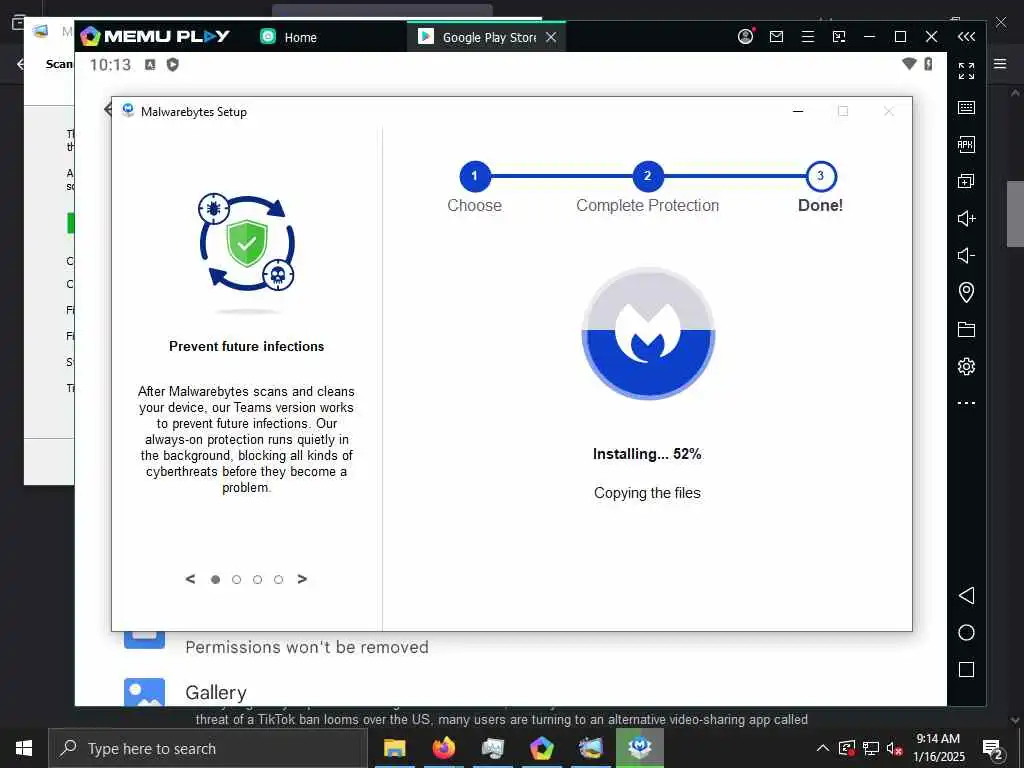Screen dimensions: 1024x768
Task: Click the muted speaker tray icon
Action: click(895, 748)
